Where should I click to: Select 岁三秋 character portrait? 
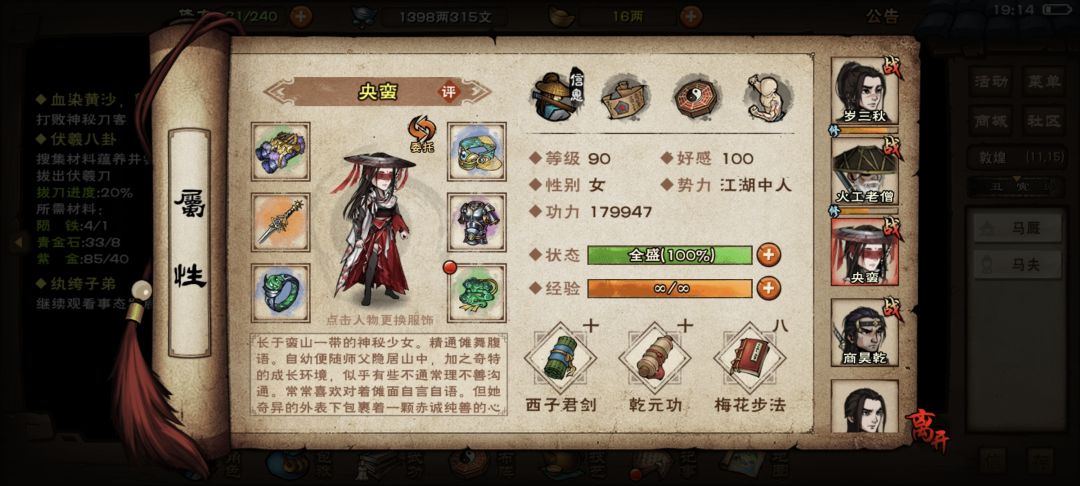pyautogui.click(x=864, y=92)
